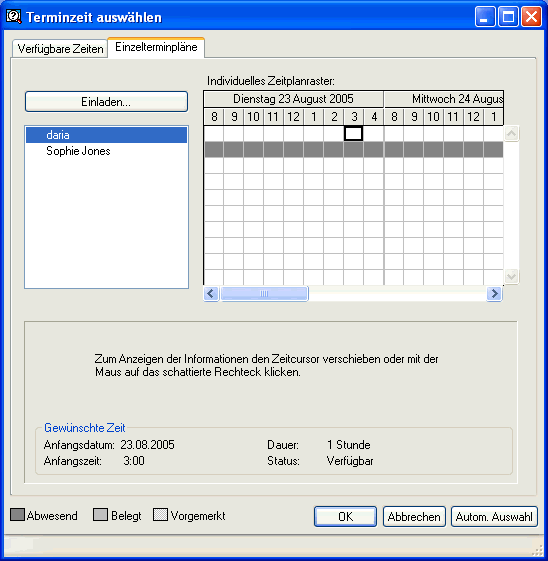Click the Individuelles Zeitplanraster label
548x561 pixels.
tap(271, 81)
